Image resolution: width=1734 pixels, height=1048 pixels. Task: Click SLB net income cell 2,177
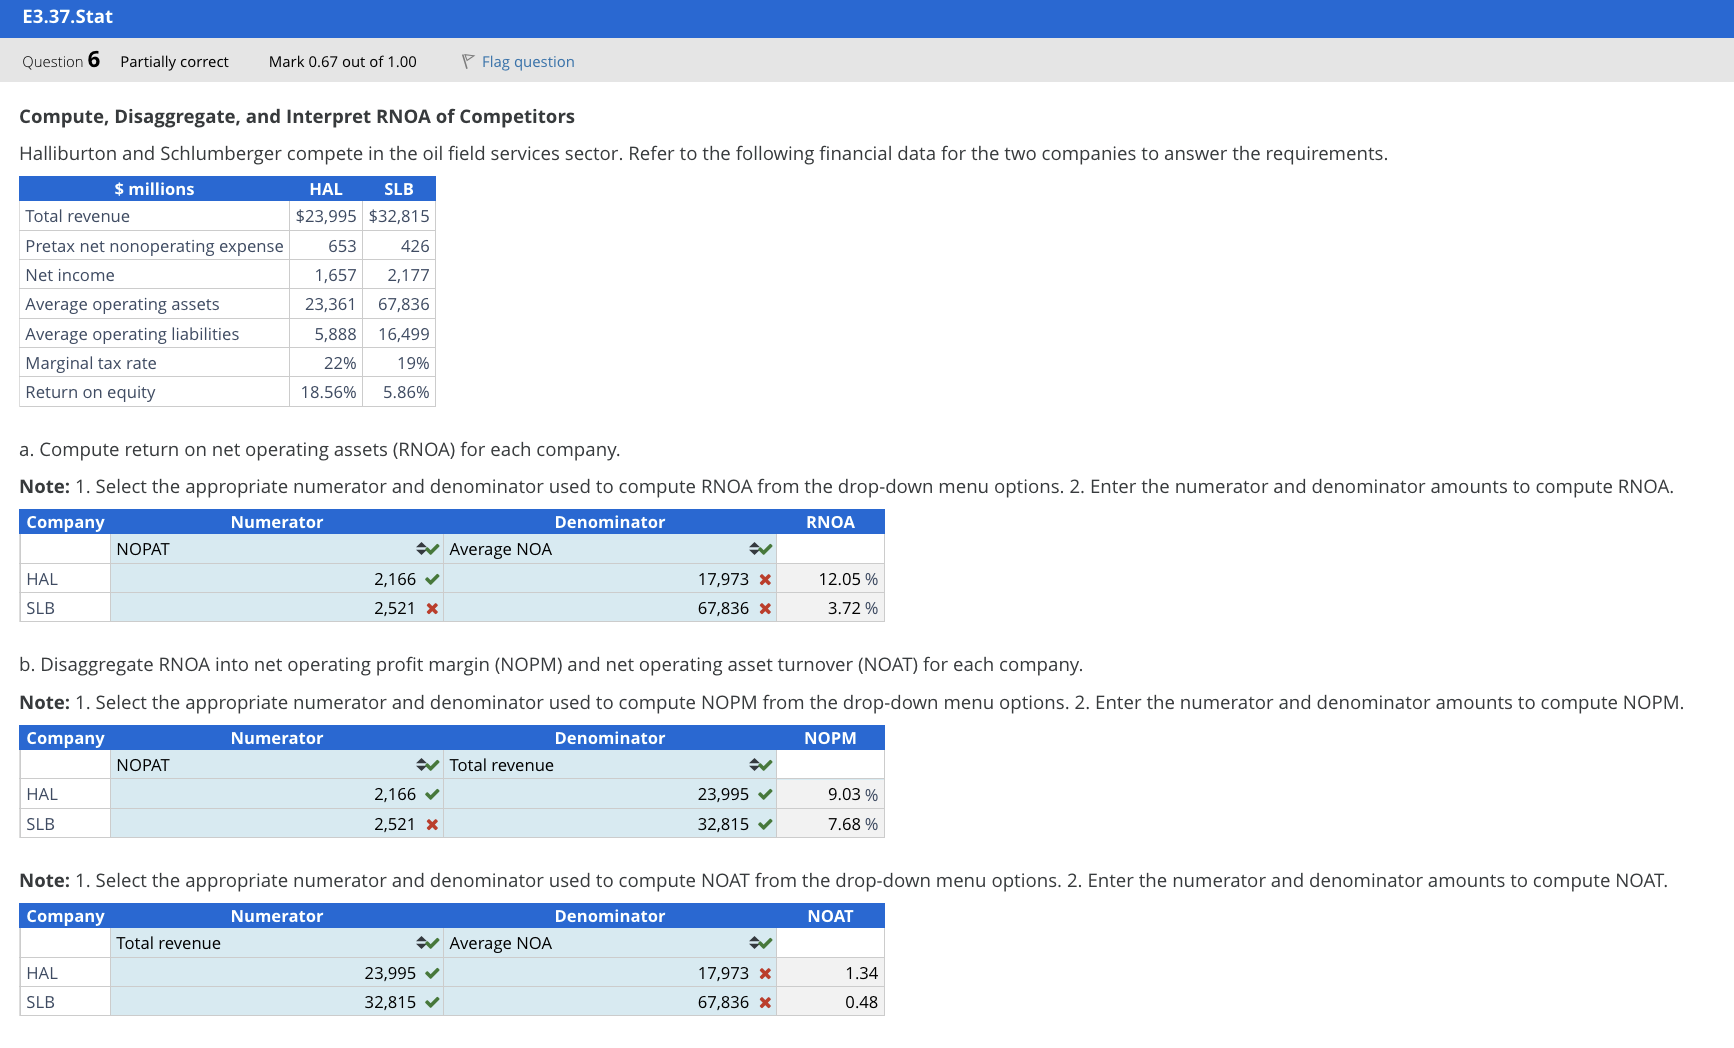click(399, 275)
